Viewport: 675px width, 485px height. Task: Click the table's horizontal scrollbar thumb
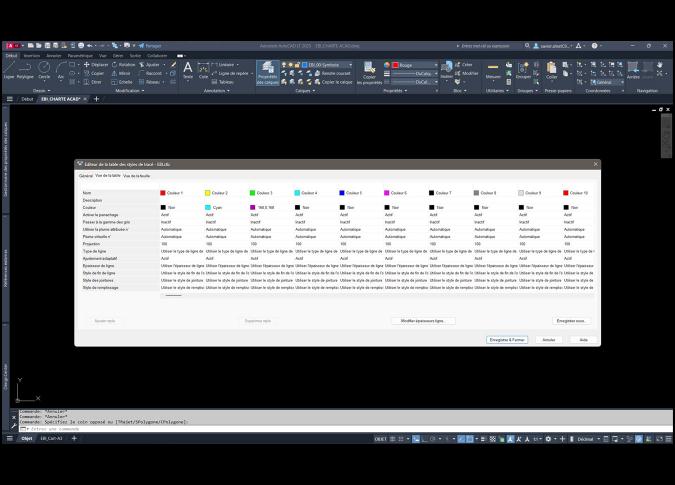(173, 296)
